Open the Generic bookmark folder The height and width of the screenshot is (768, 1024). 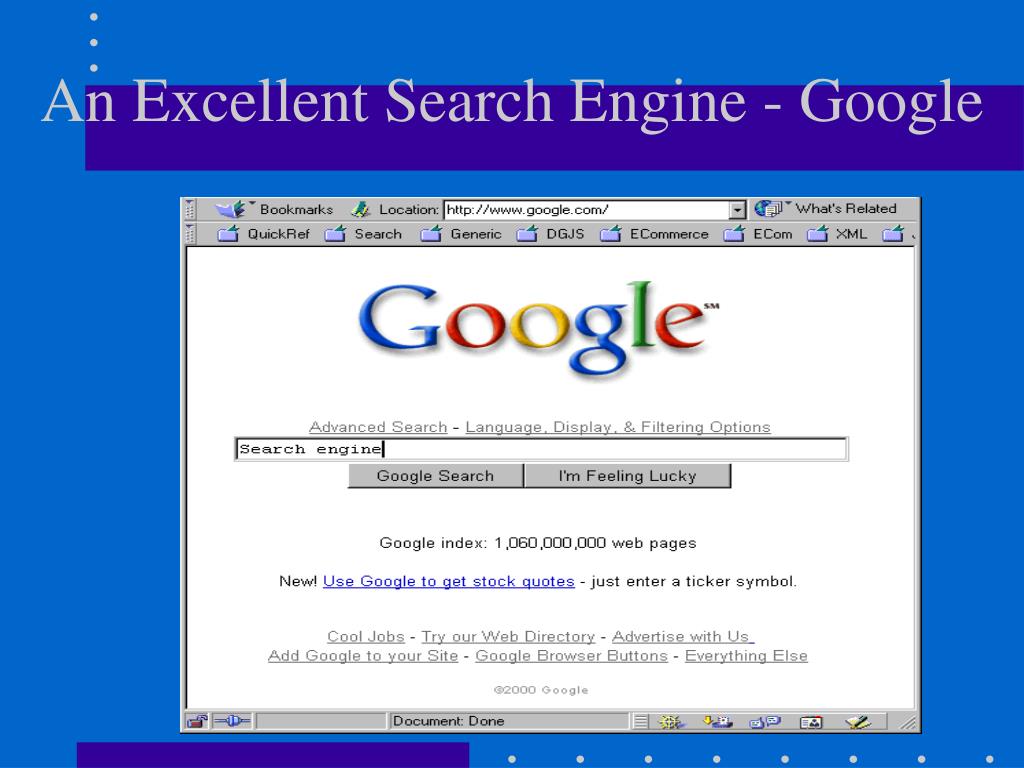coord(461,234)
